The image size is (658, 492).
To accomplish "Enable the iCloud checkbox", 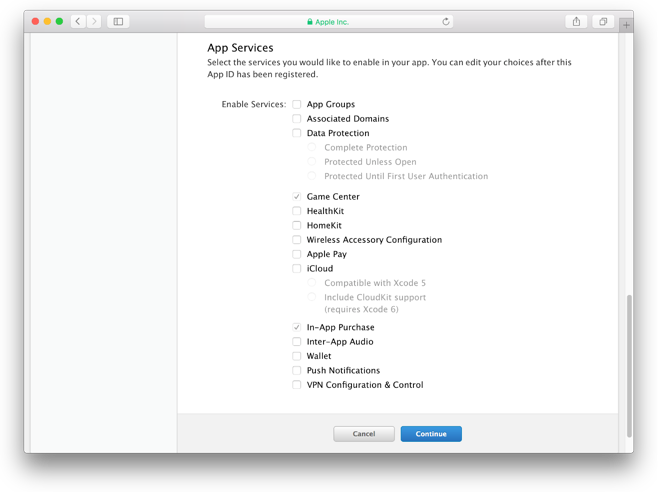I will [x=297, y=268].
